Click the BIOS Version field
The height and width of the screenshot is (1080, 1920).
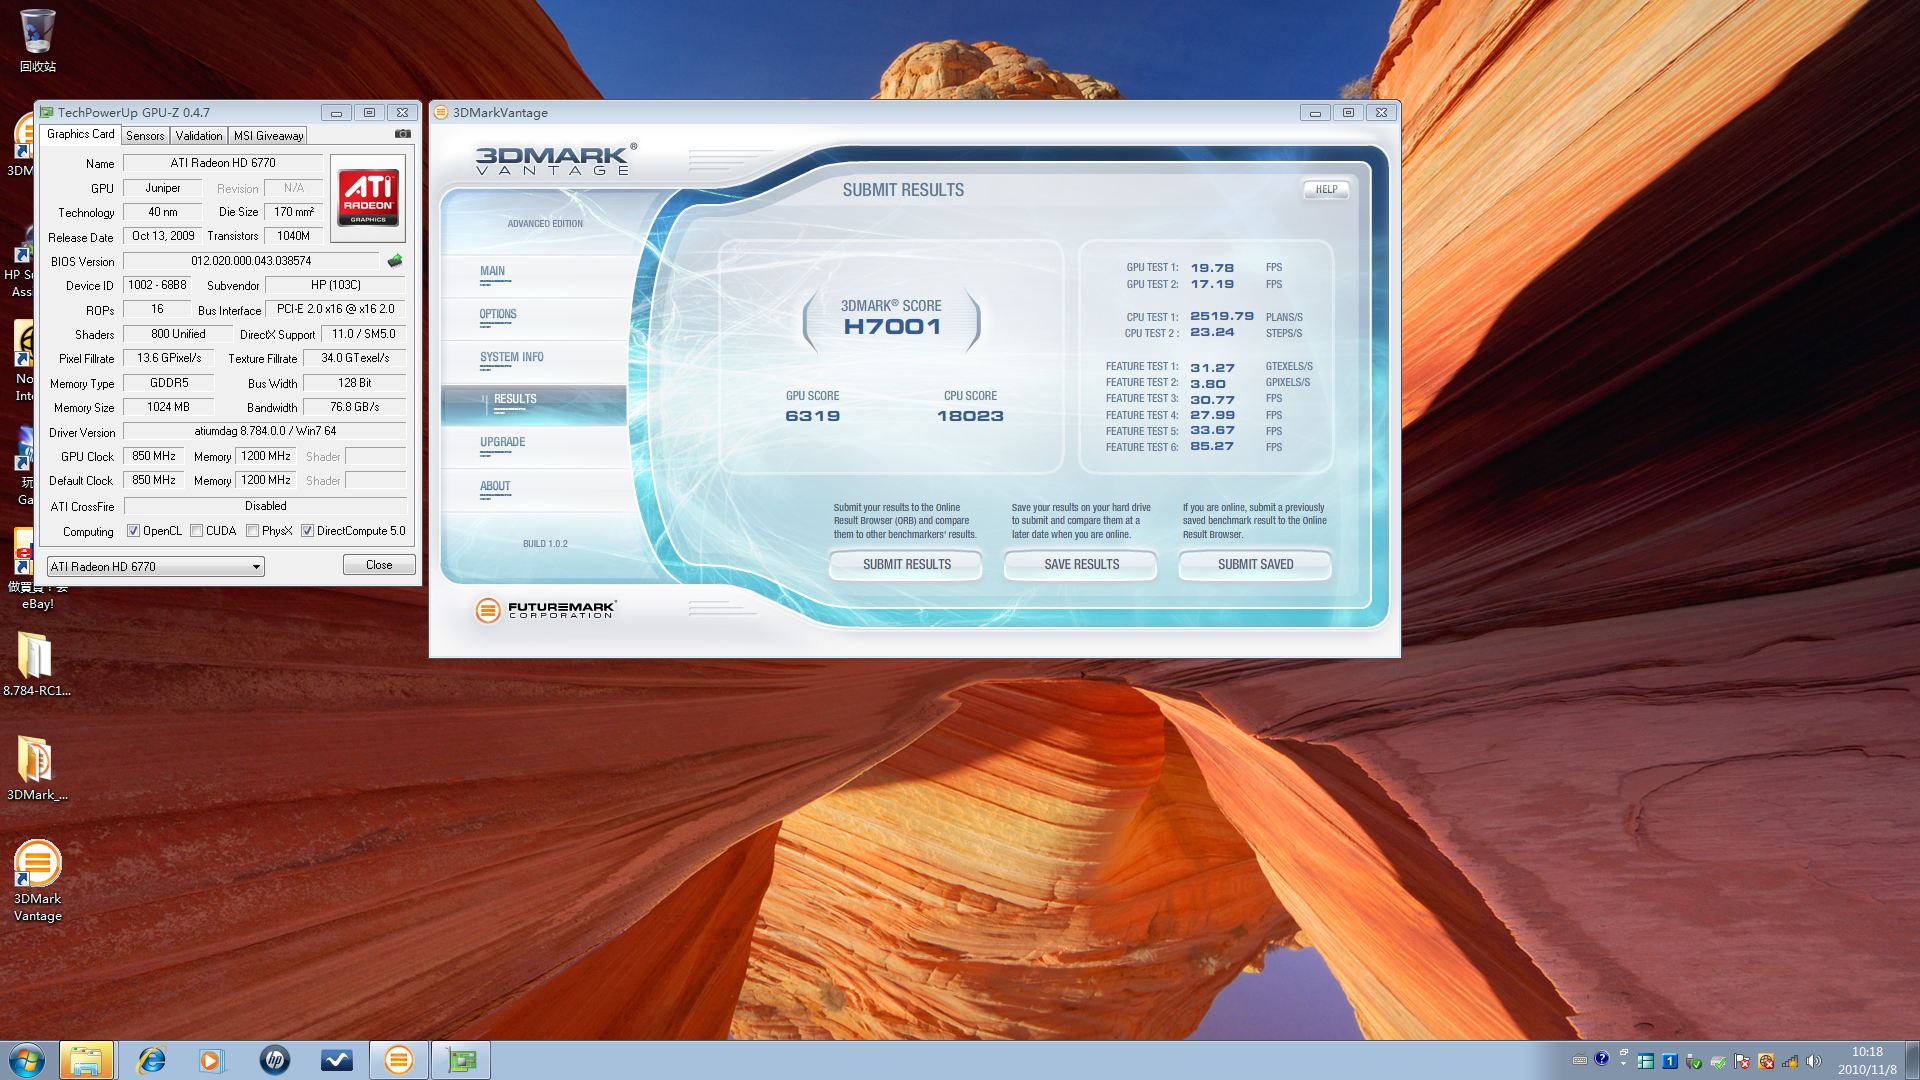[x=251, y=261]
